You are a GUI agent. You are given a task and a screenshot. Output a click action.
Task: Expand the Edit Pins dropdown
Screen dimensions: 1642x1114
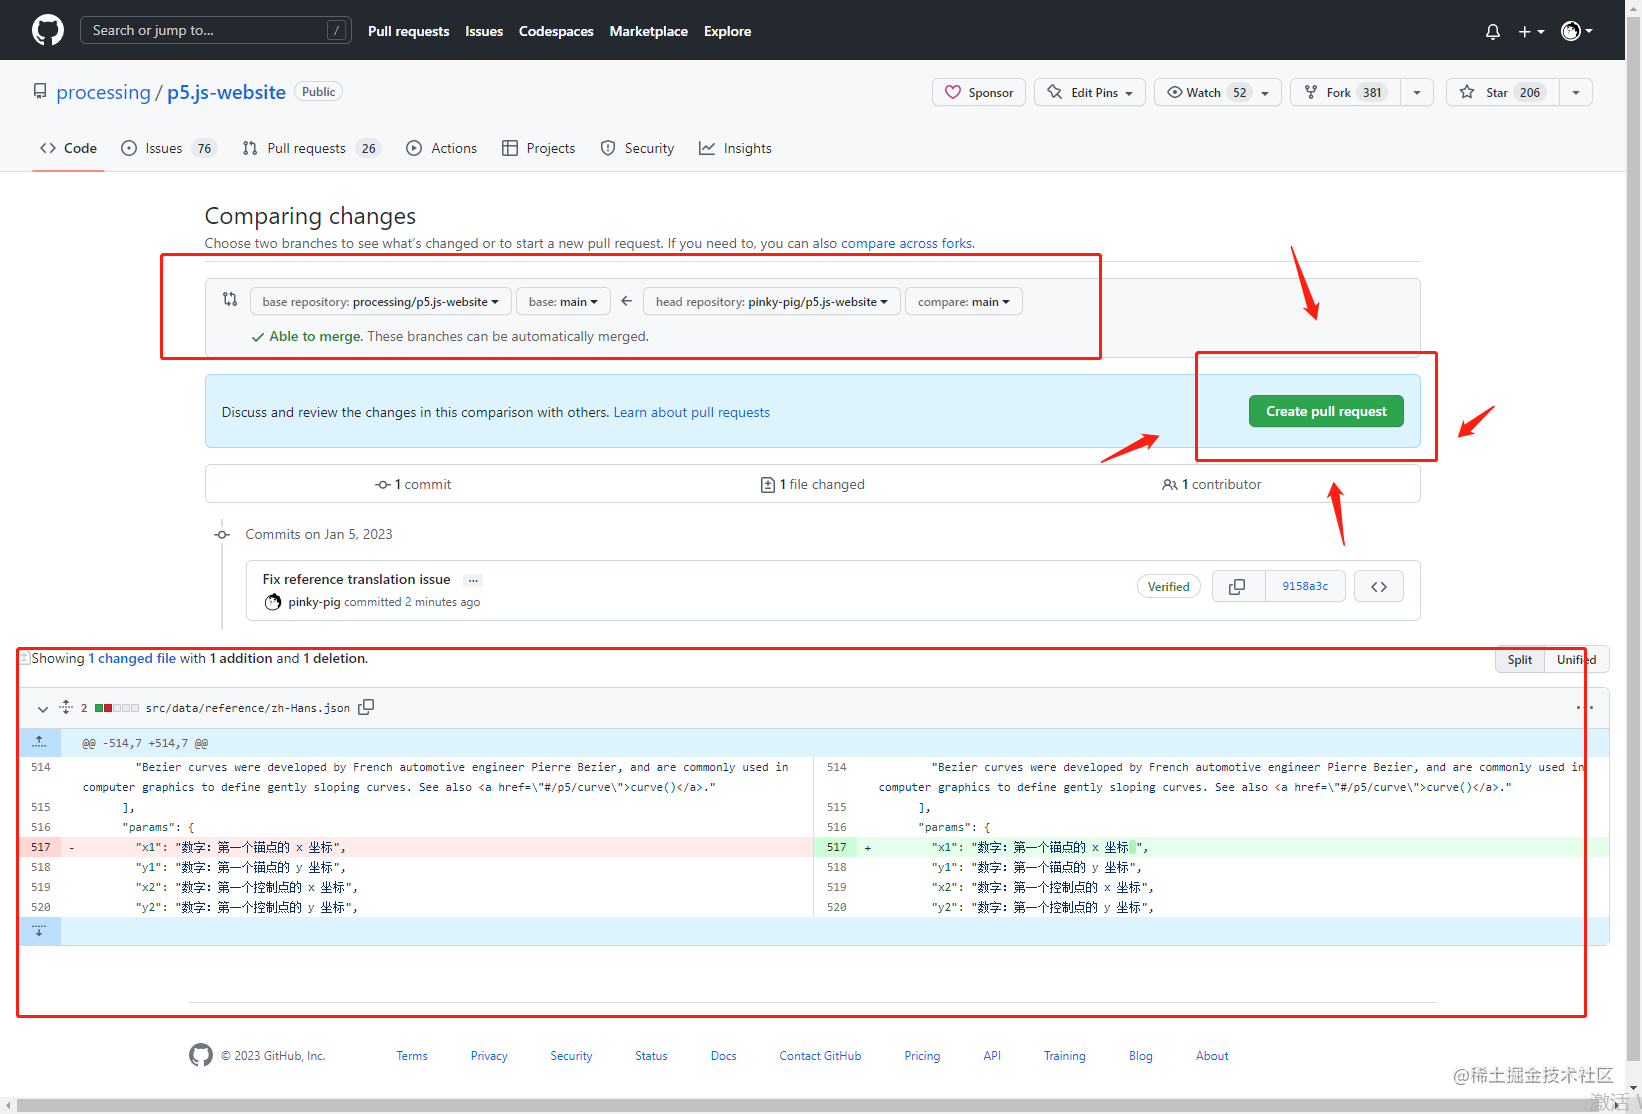click(x=1090, y=92)
